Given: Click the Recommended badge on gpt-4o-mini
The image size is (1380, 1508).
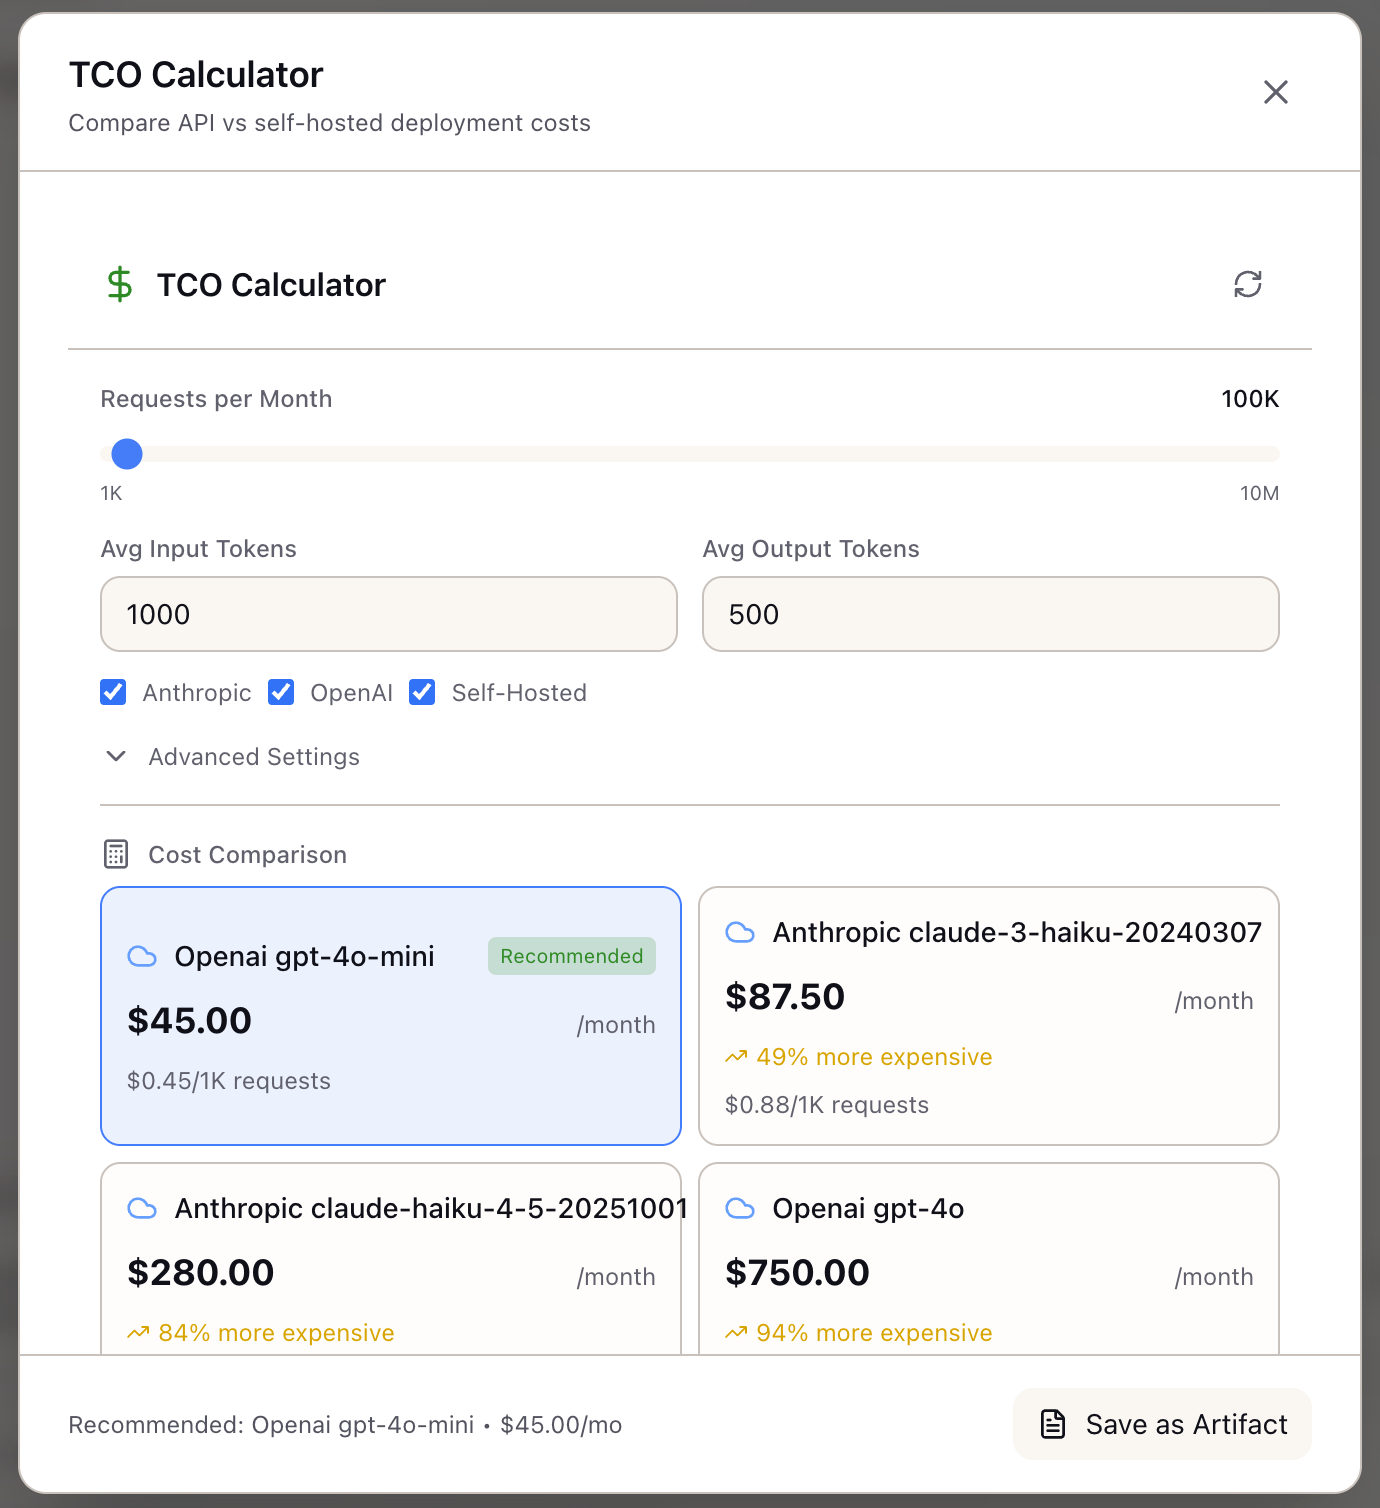Looking at the screenshot, I should [571, 956].
